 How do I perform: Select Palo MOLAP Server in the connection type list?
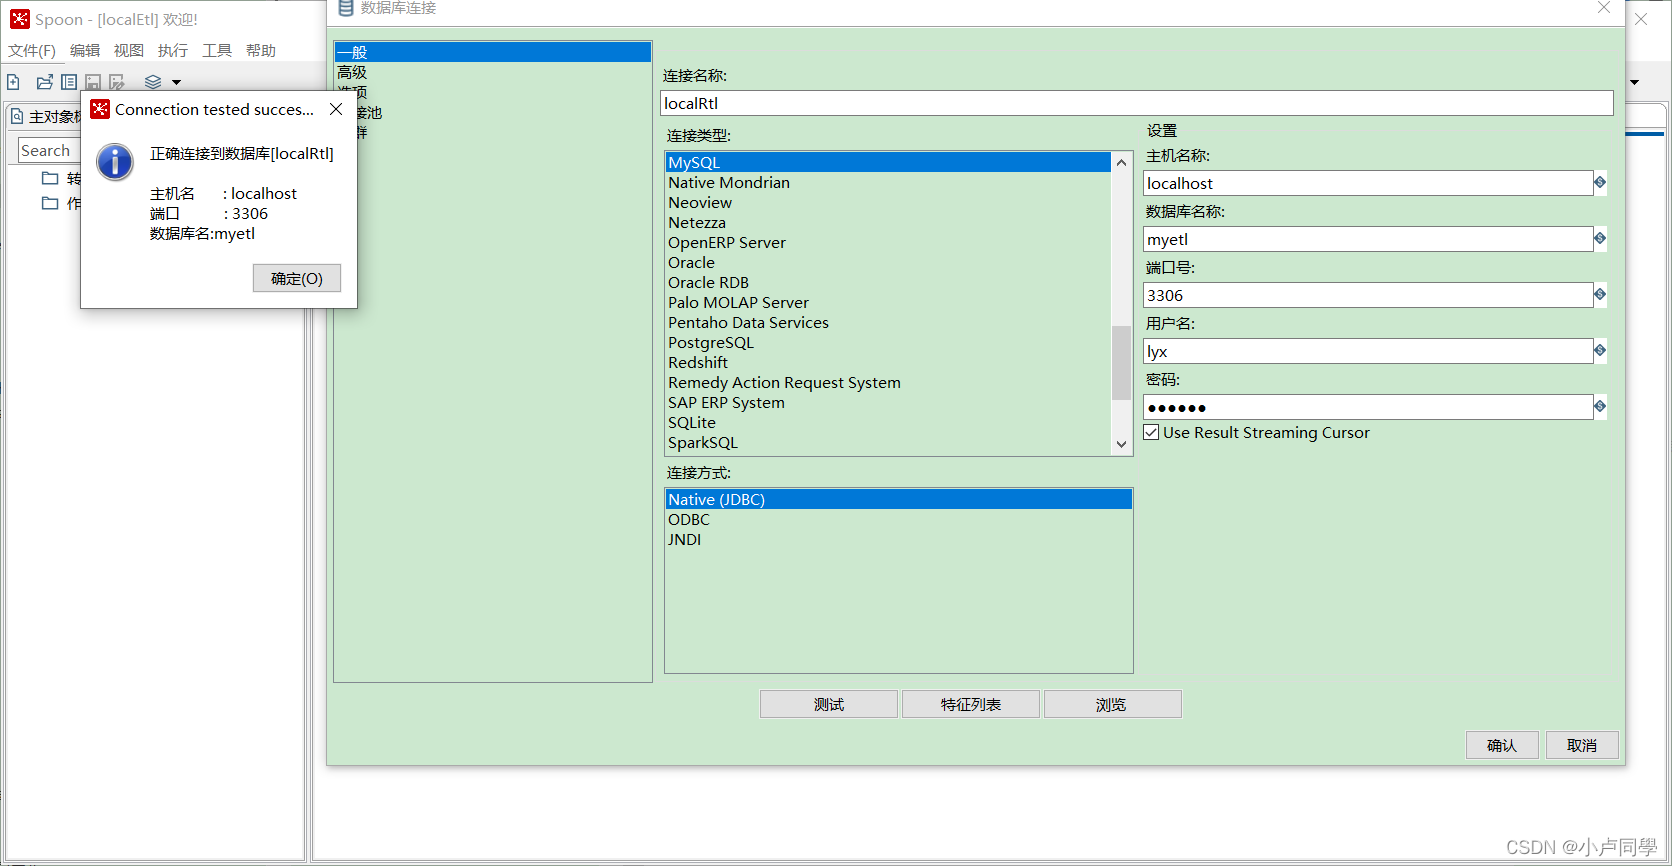pos(888,302)
